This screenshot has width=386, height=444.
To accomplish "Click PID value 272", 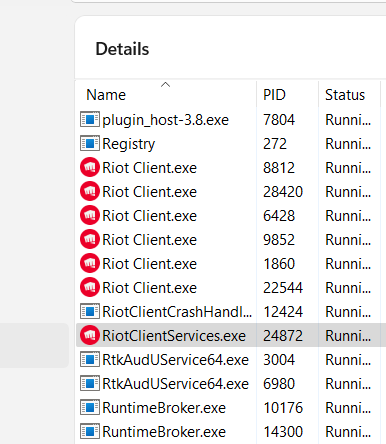I will (275, 144).
